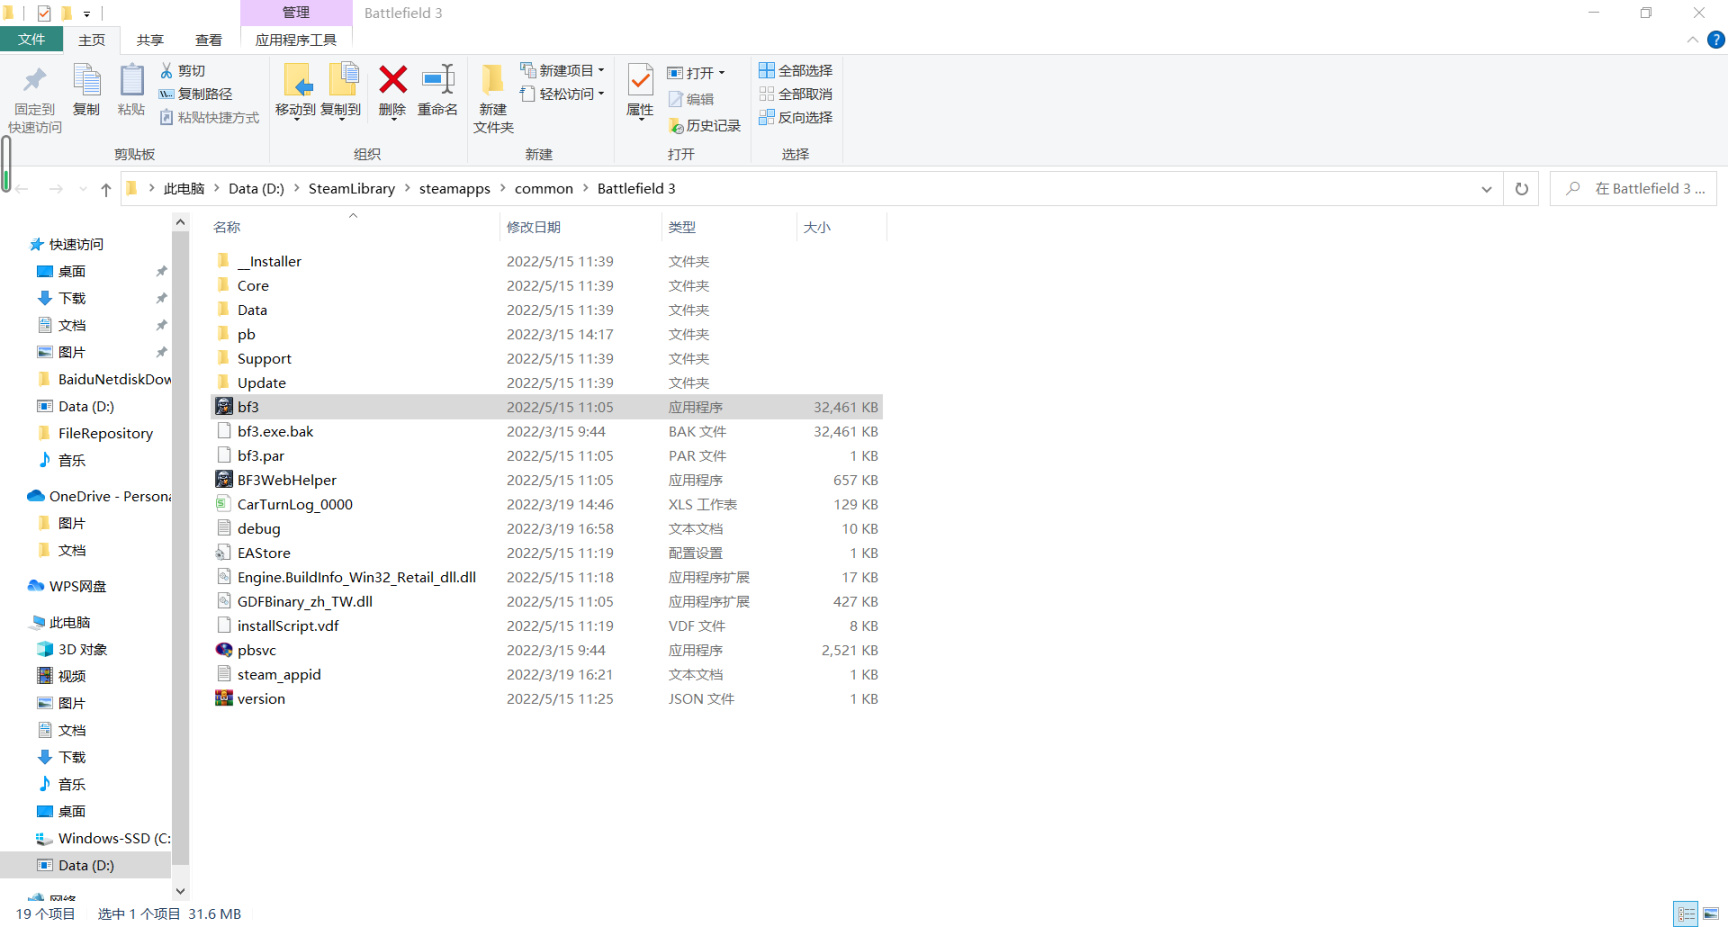The image size is (1728, 927).
Task: Open the address bar history dropdown
Action: [1487, 188]
